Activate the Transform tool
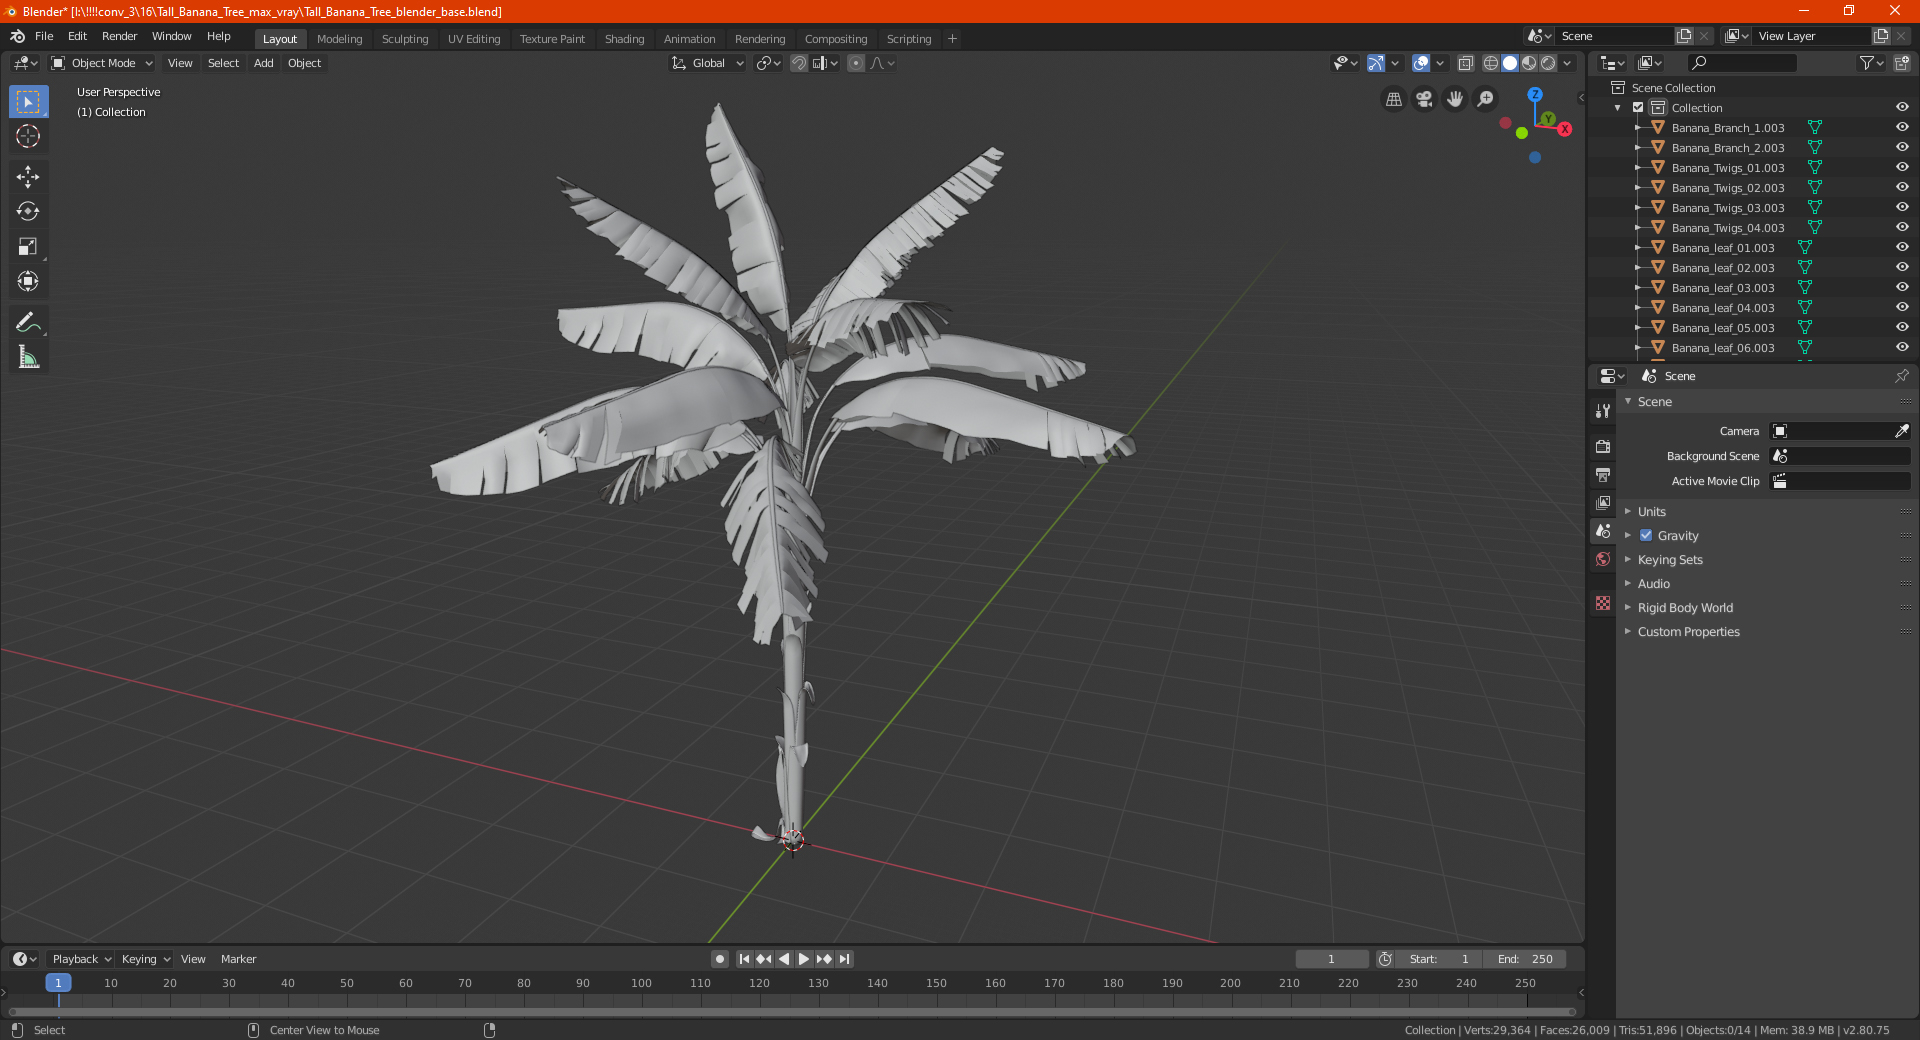The width and height of the screenshot is (1920, 1040). [x=28, y=281]
